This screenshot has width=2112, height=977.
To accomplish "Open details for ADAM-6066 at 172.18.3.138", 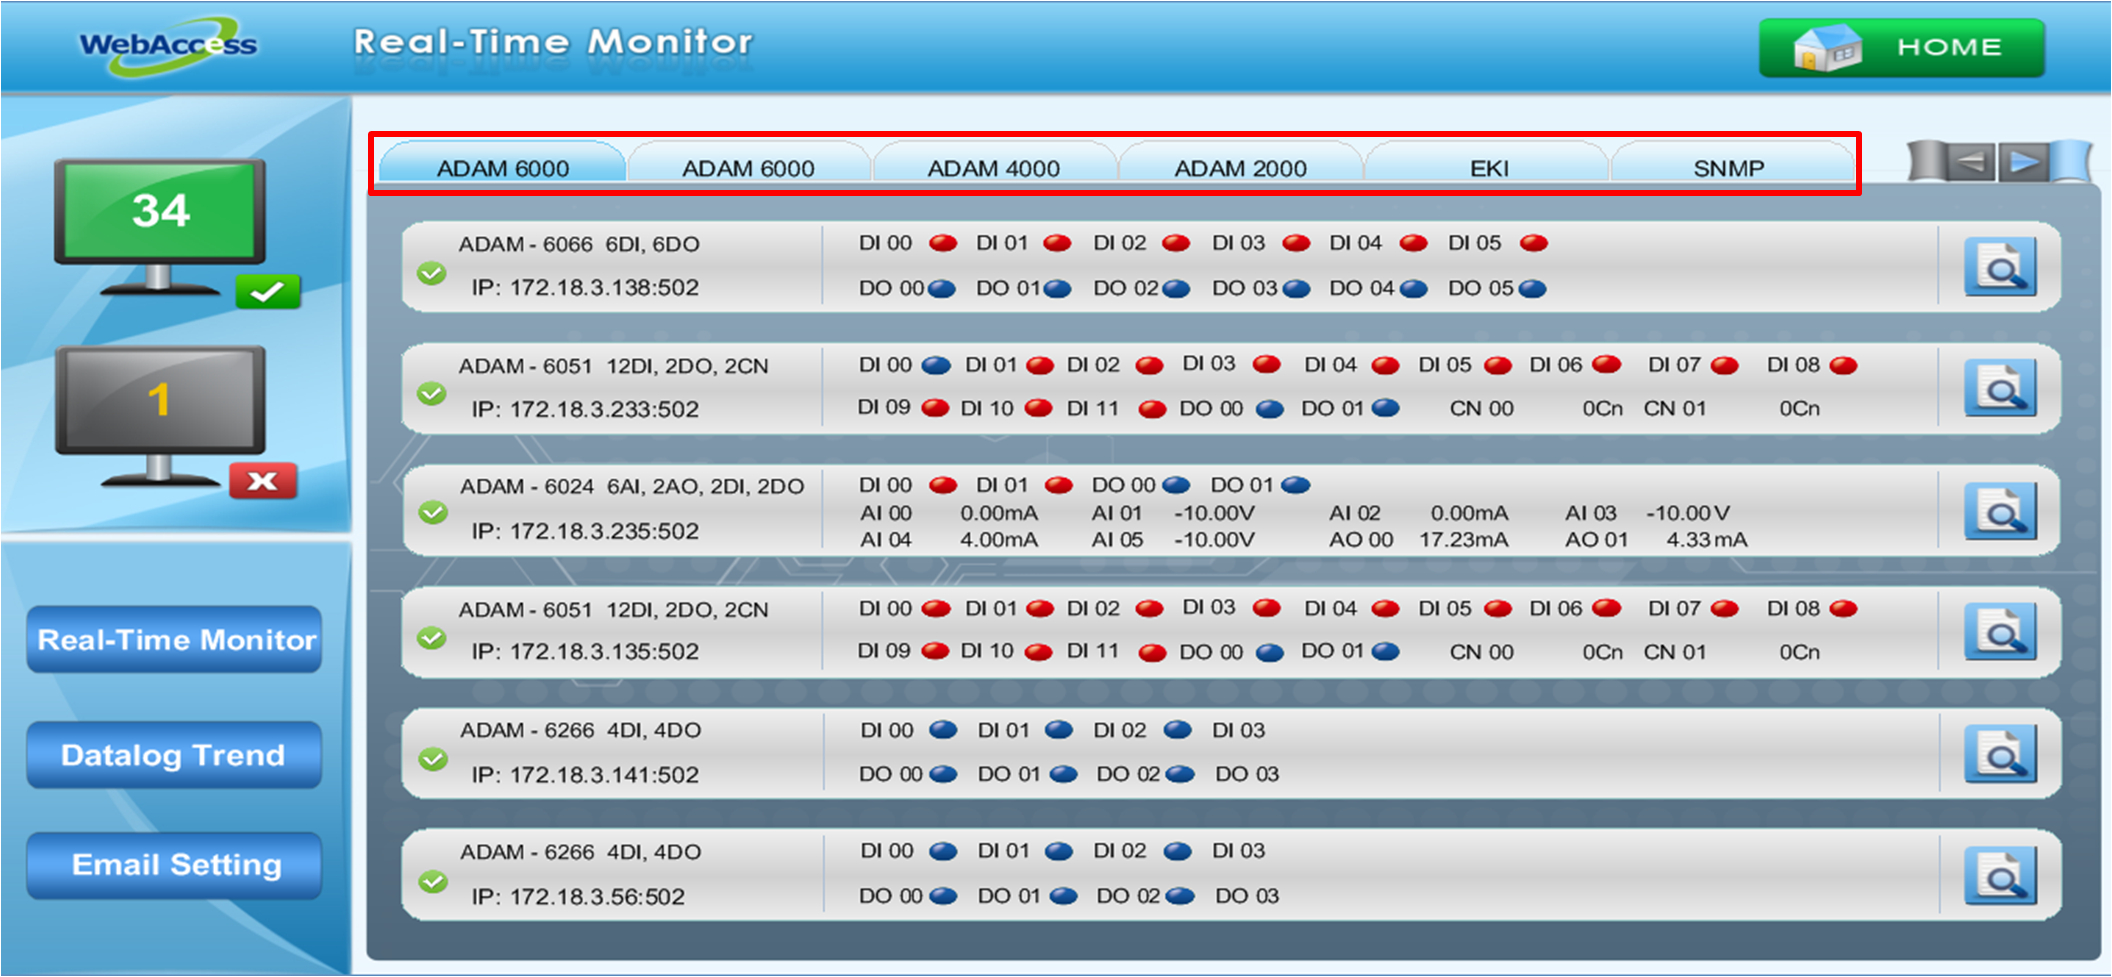I will point(1999,267).
